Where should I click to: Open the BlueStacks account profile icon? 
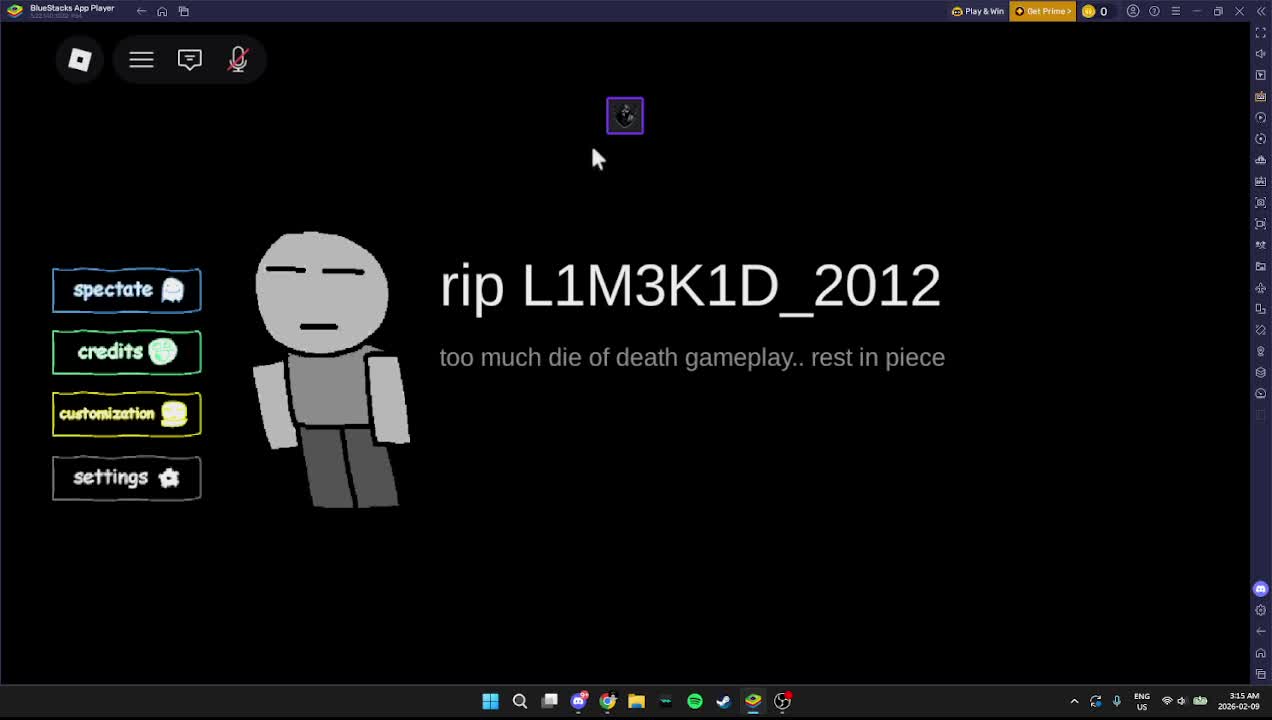click(x=1133, y=11)
